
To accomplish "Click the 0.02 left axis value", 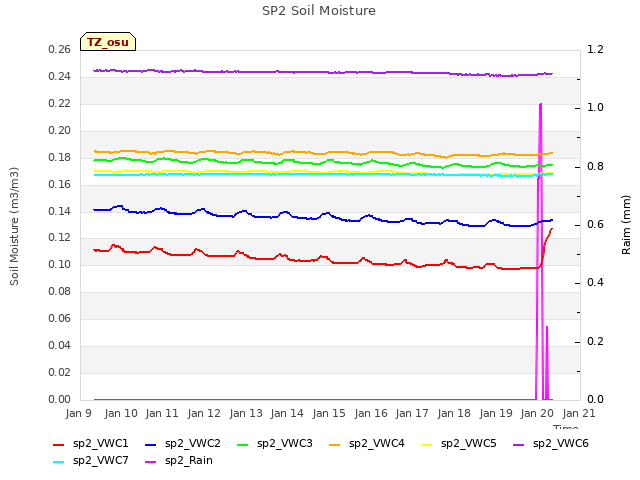I will tap(60, 373).
